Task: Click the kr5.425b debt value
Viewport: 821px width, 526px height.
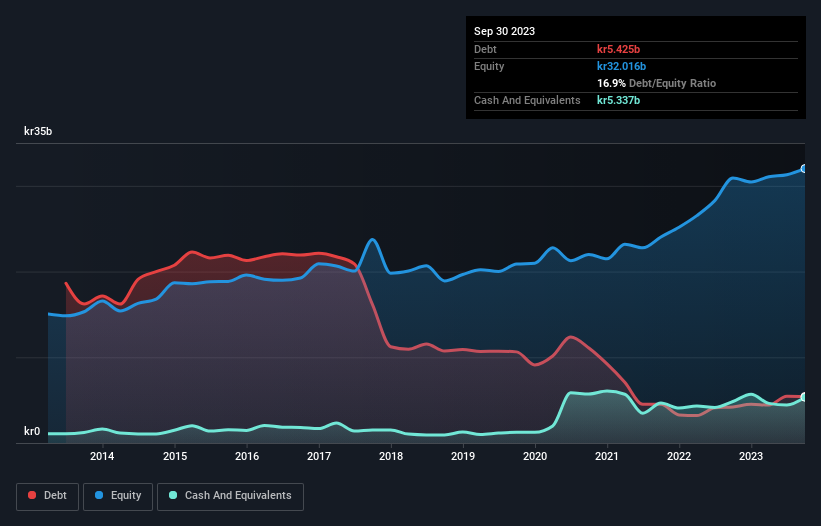Action: [x=618, y=49]
